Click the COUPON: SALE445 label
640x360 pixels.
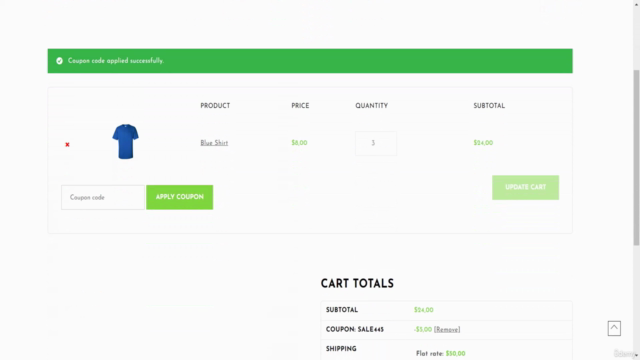(355, 329)
